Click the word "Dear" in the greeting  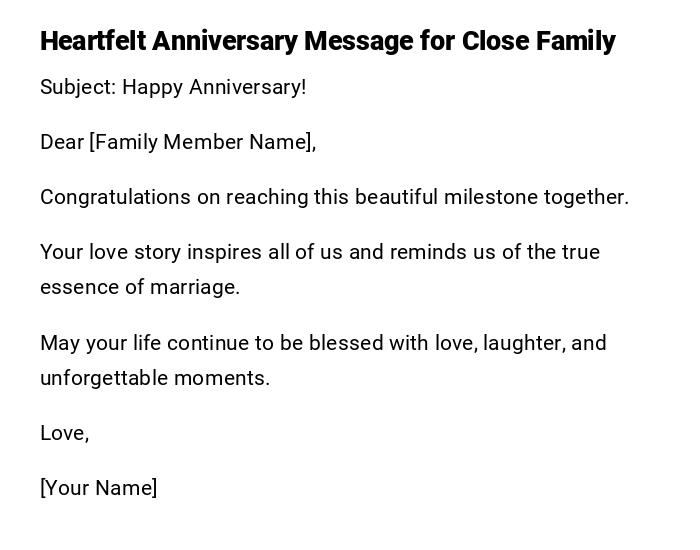tap(61, 142)
